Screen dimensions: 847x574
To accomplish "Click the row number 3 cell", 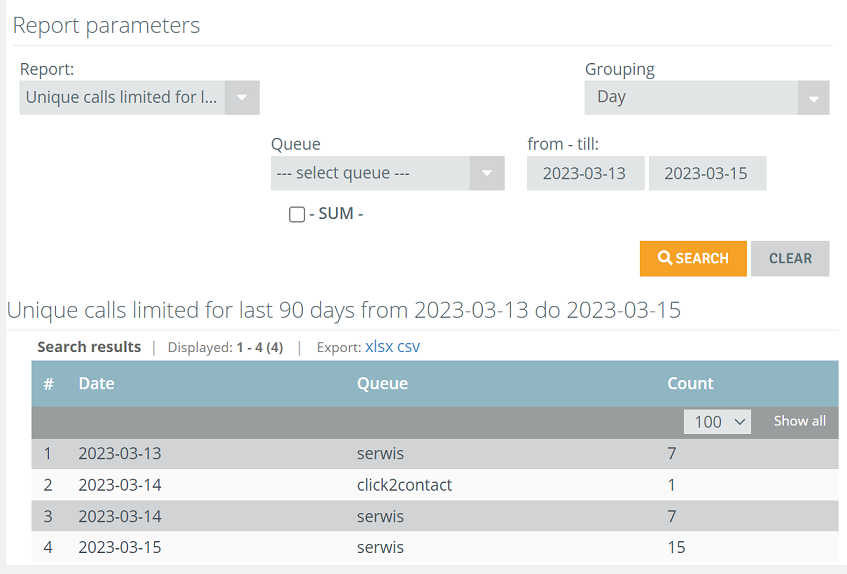I will [x=48, y=516].
